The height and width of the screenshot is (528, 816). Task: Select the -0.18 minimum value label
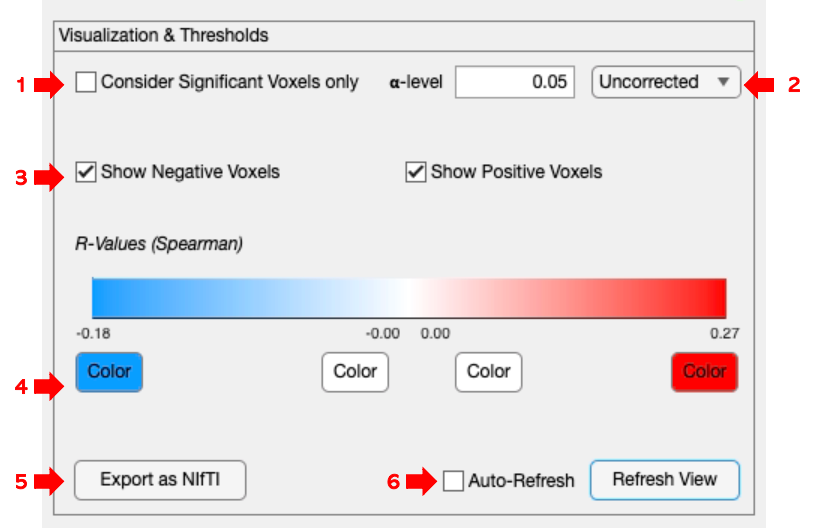pyautogui.click(x=93, y=333)
